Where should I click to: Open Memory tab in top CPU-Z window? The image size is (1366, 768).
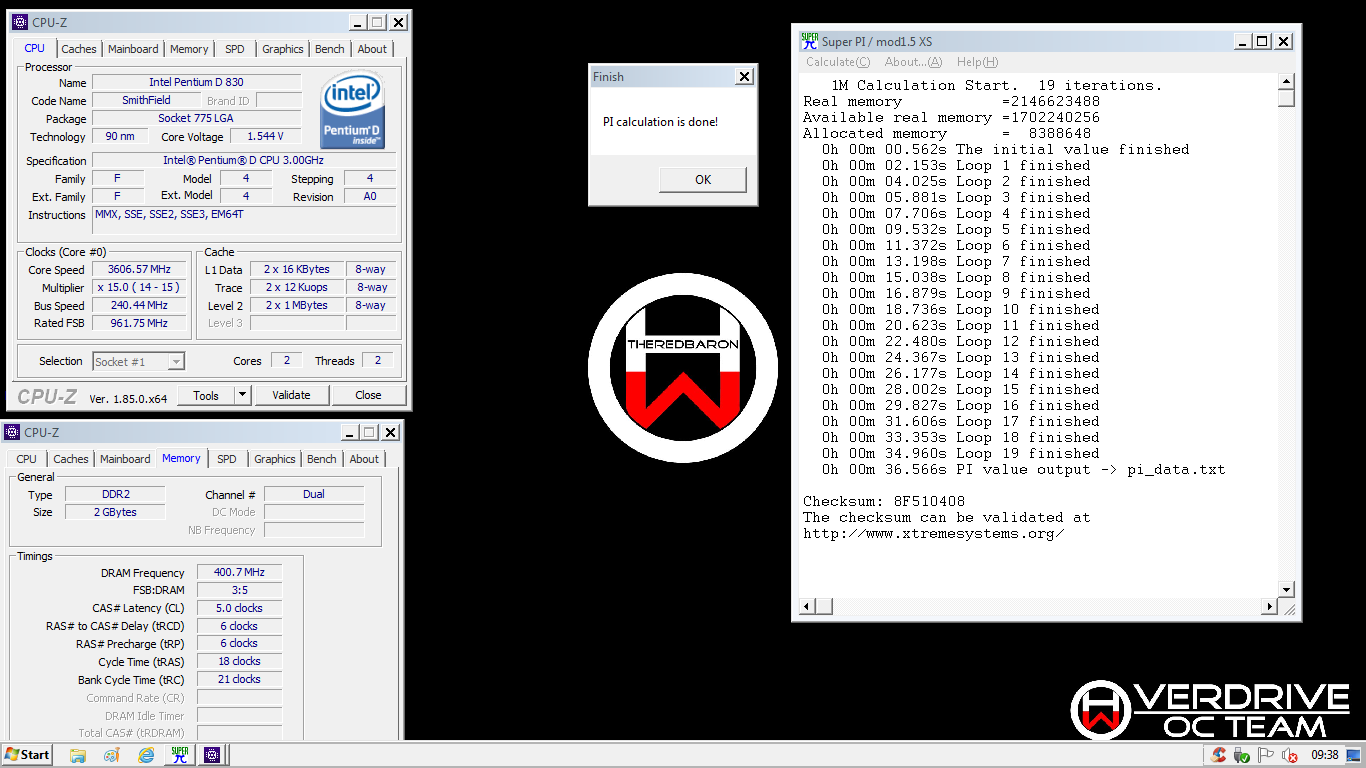(x=189, y=49)
